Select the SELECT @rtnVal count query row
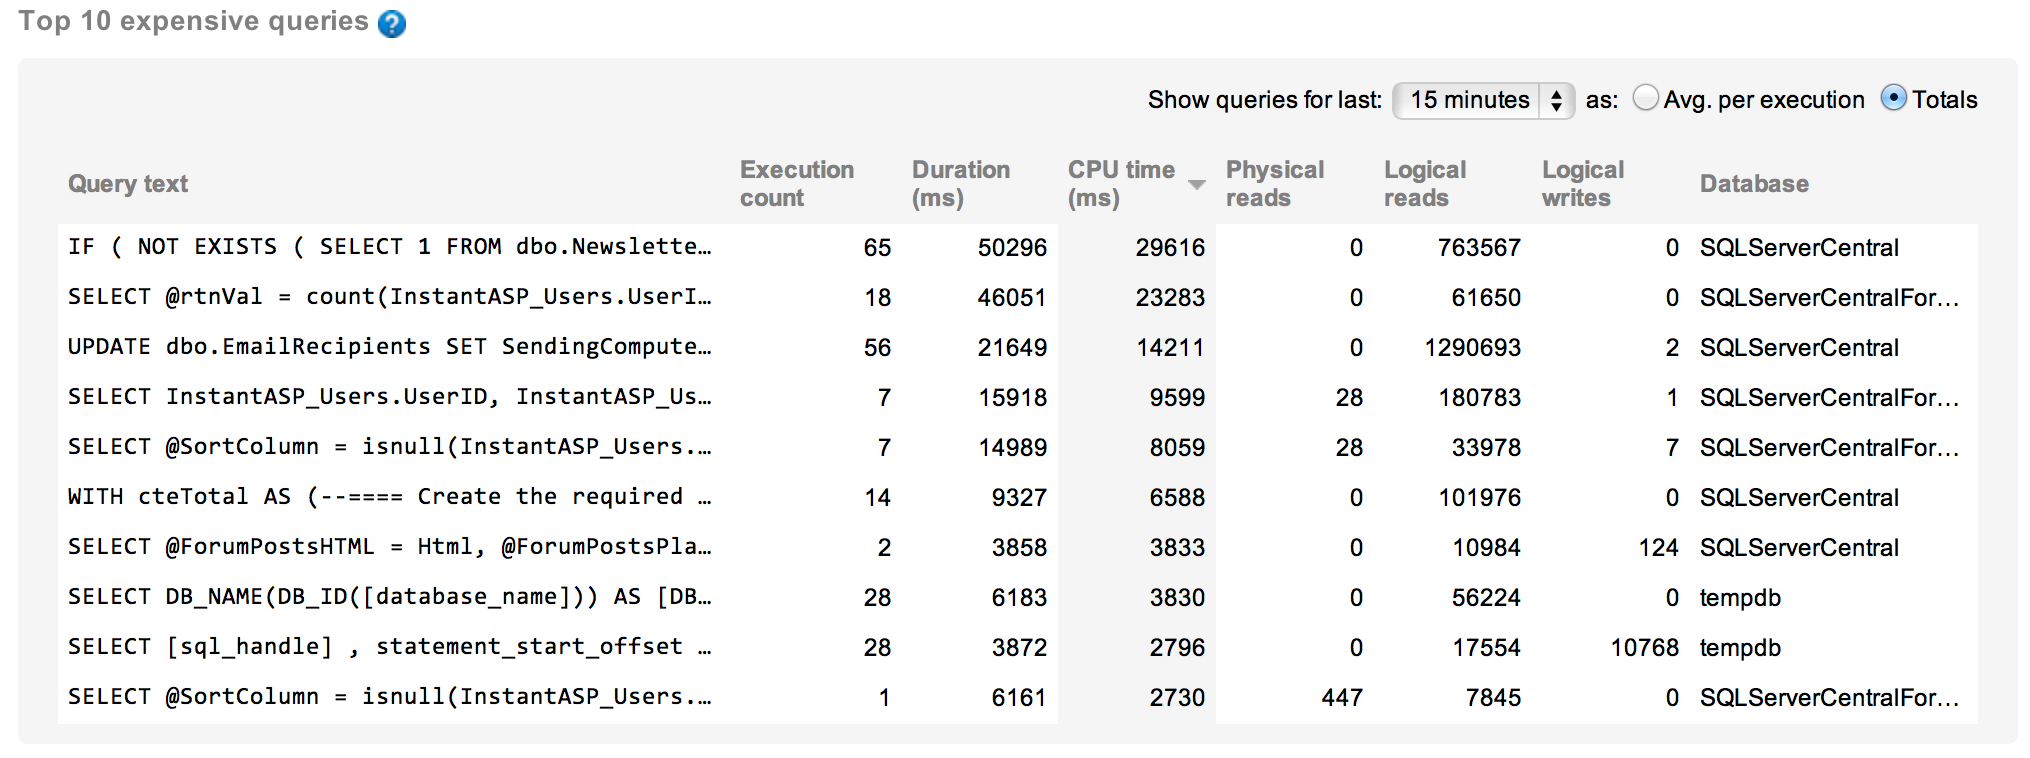 point(389,297)
